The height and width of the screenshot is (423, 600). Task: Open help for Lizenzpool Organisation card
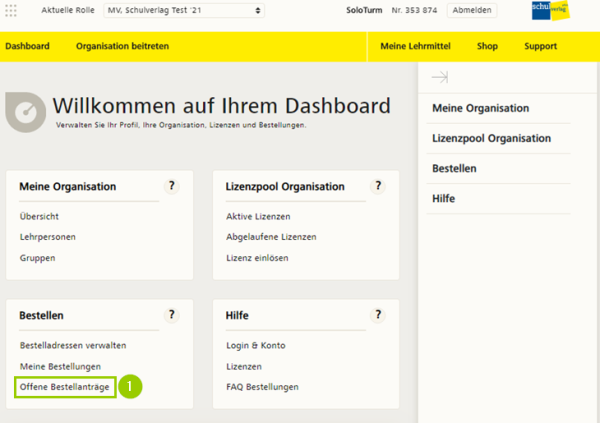378,186
